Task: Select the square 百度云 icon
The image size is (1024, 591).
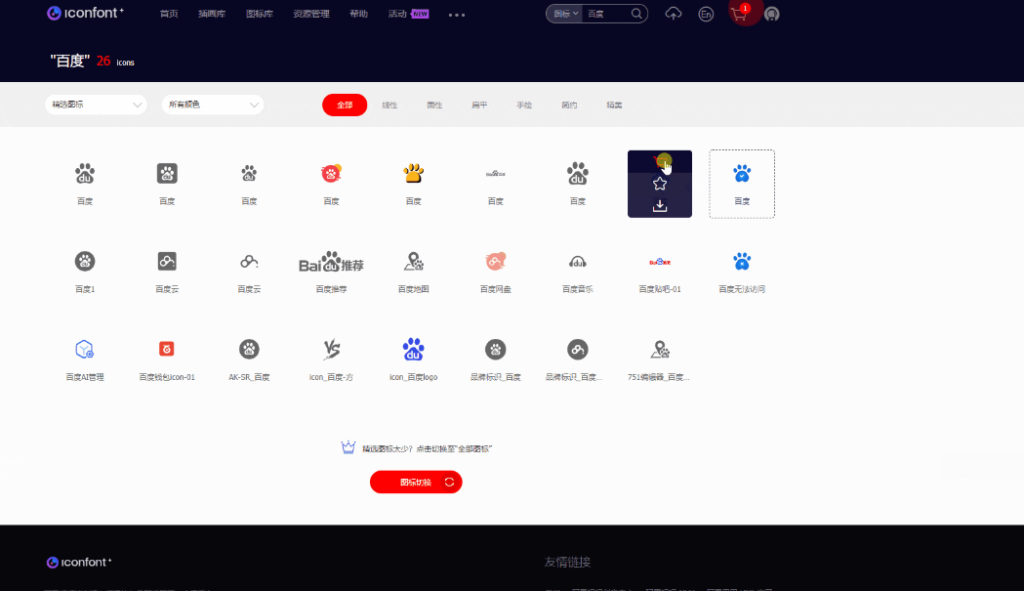Action: [x=167, y=261]
